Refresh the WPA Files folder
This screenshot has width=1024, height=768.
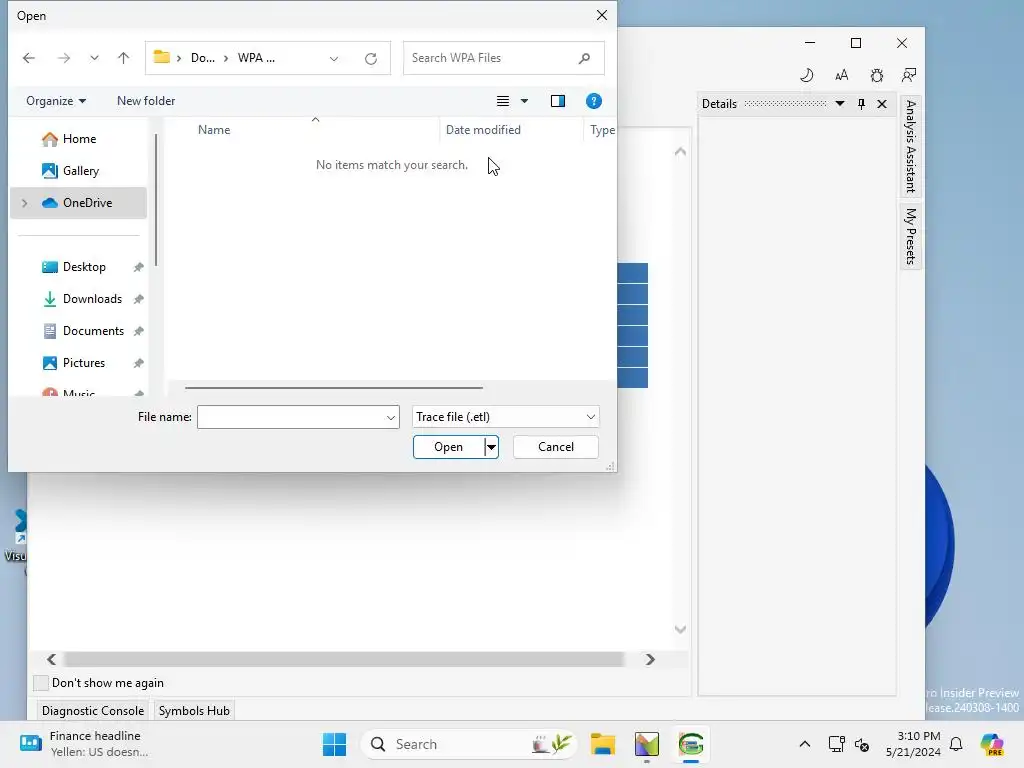coord(371,59)
